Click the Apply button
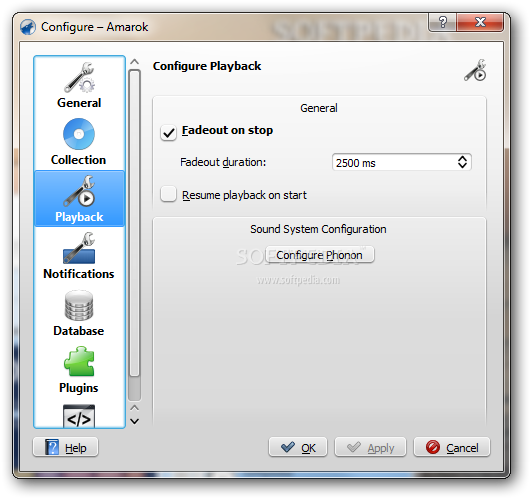Image resolution: width=531 pixels, height=499 pixels. pos(370,447)
